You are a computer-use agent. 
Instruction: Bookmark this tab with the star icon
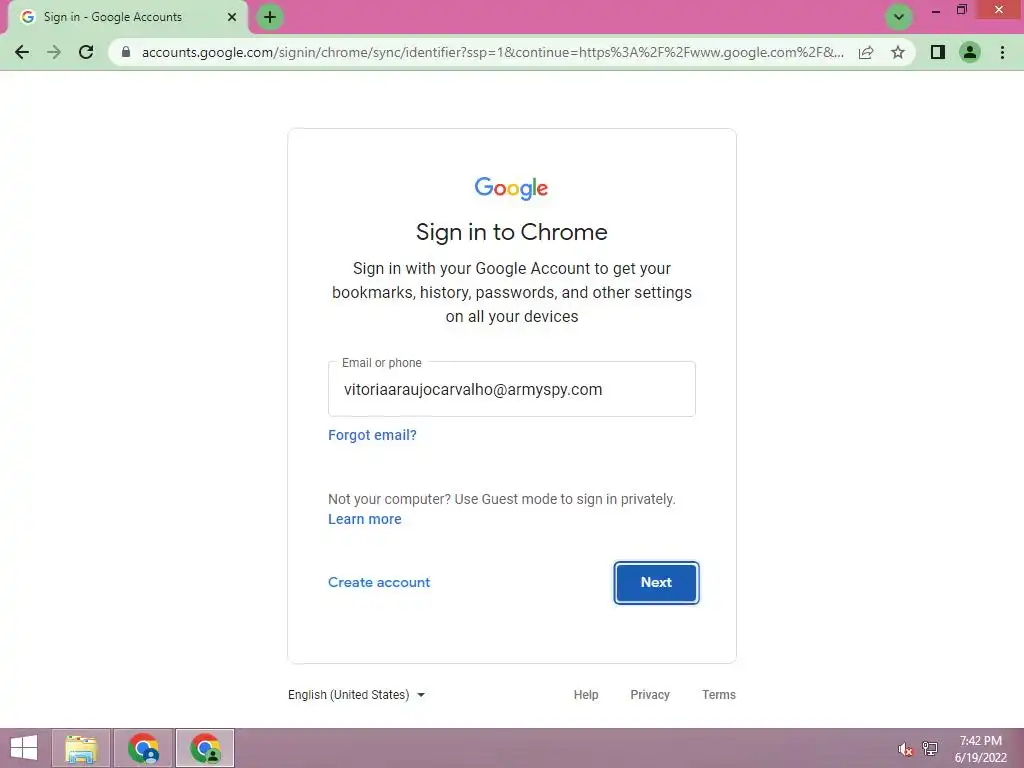point(898,52)
